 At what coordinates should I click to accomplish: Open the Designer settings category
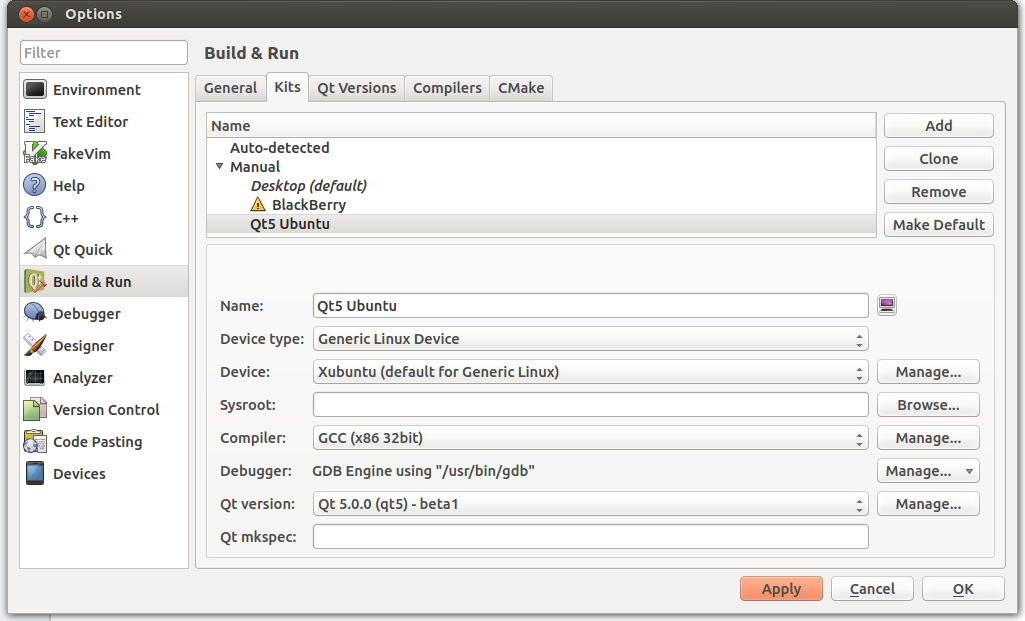pos(104,345)
